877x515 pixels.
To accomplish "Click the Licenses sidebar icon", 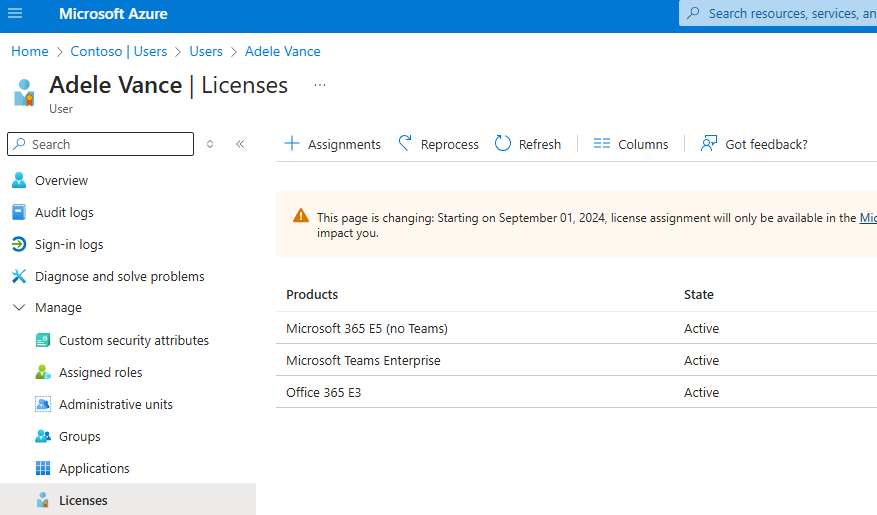I will (x=43, y=500).
